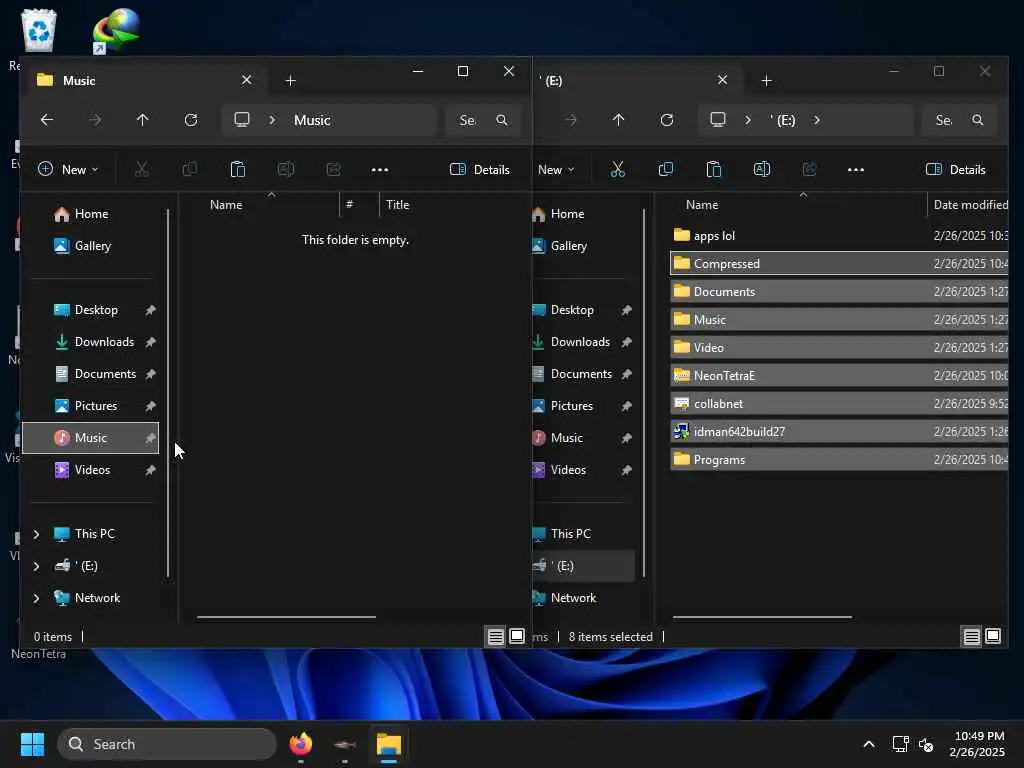The width and height of the screenshot is (1024, 768).
Task: Refresh the E: window
Action: tap(667, 120)
